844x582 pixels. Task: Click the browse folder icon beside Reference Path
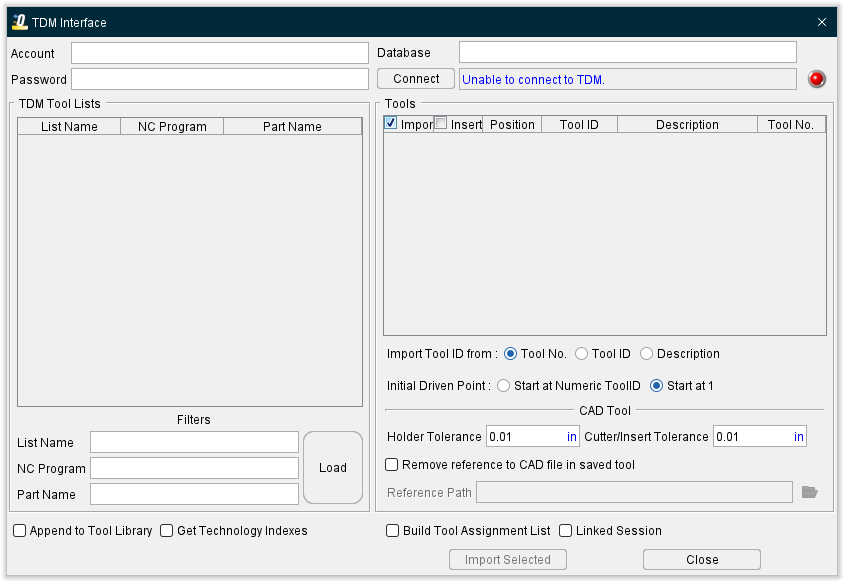(809, 492)
